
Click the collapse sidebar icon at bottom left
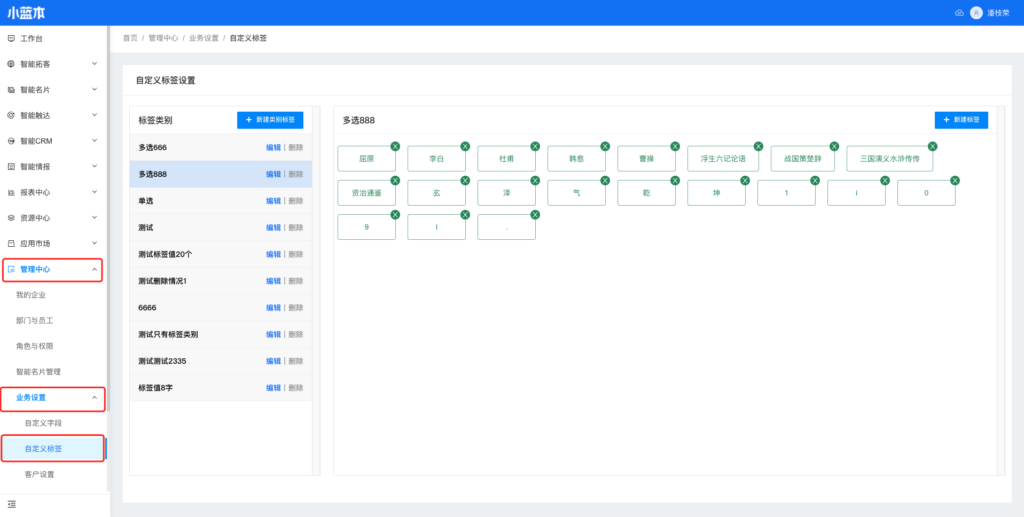click(x=12, y=504)
